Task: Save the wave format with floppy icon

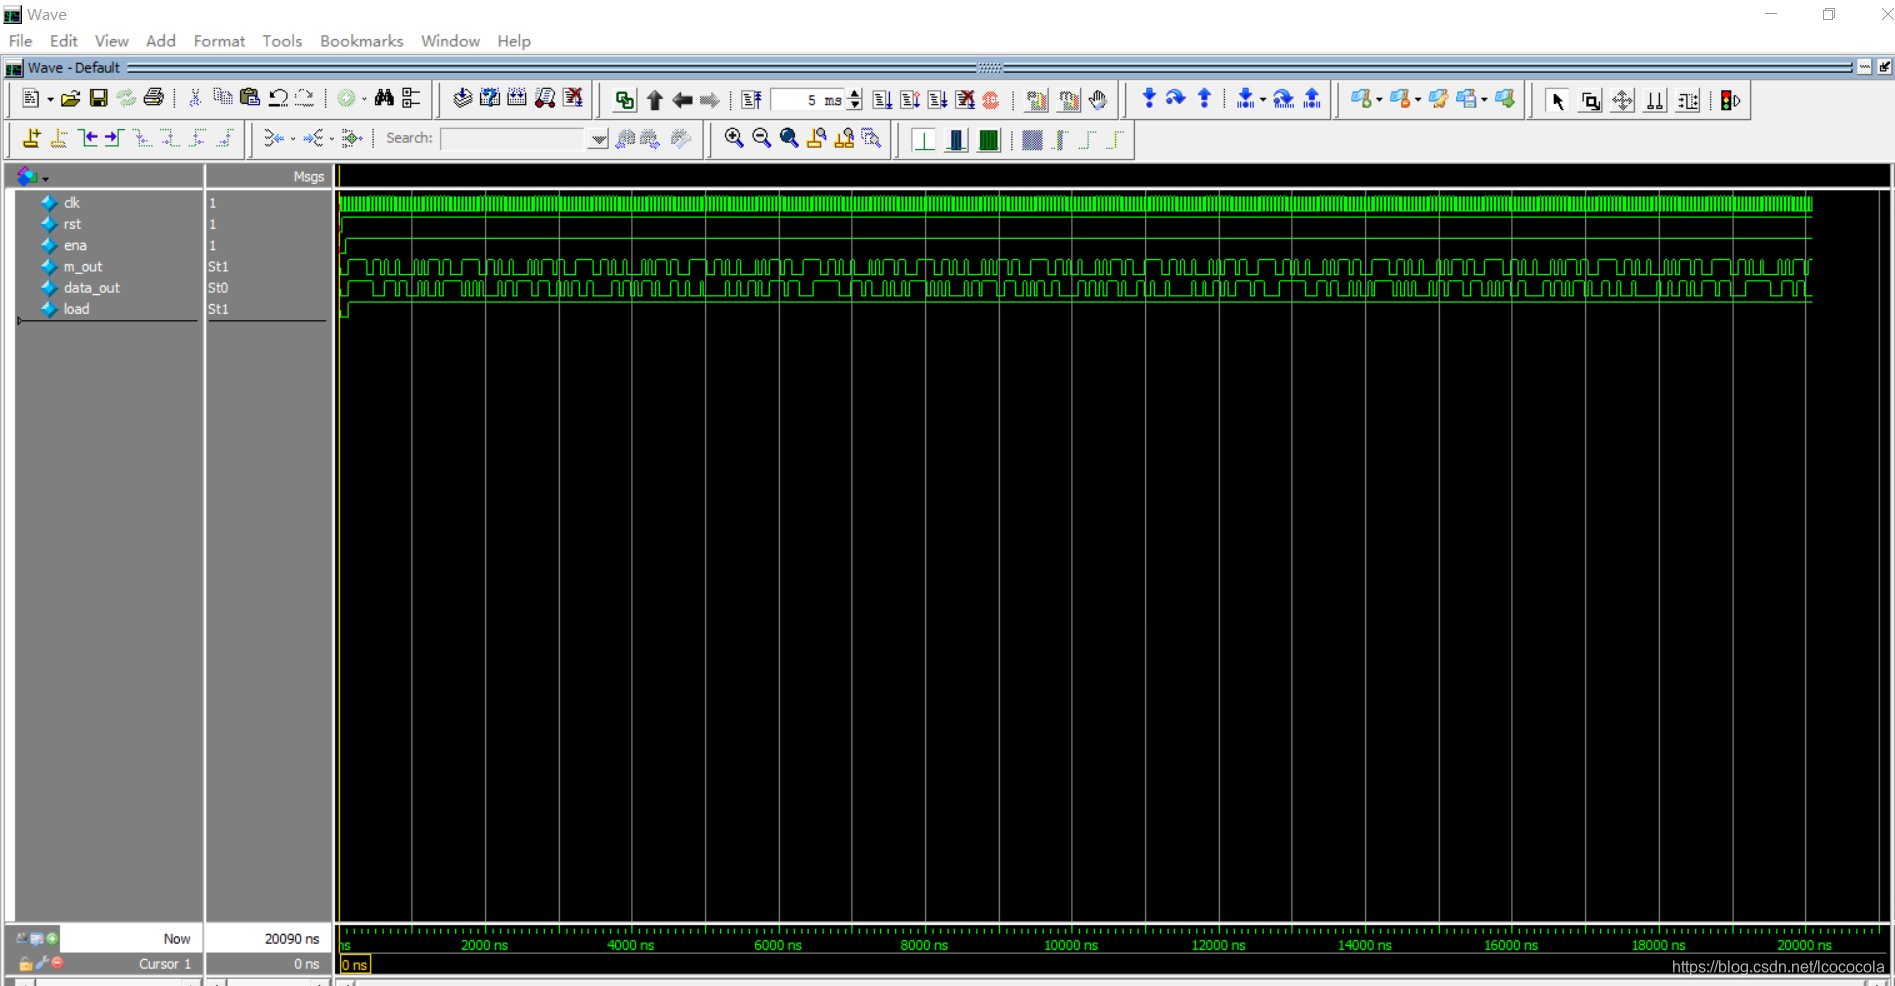Action: [98, 98]
